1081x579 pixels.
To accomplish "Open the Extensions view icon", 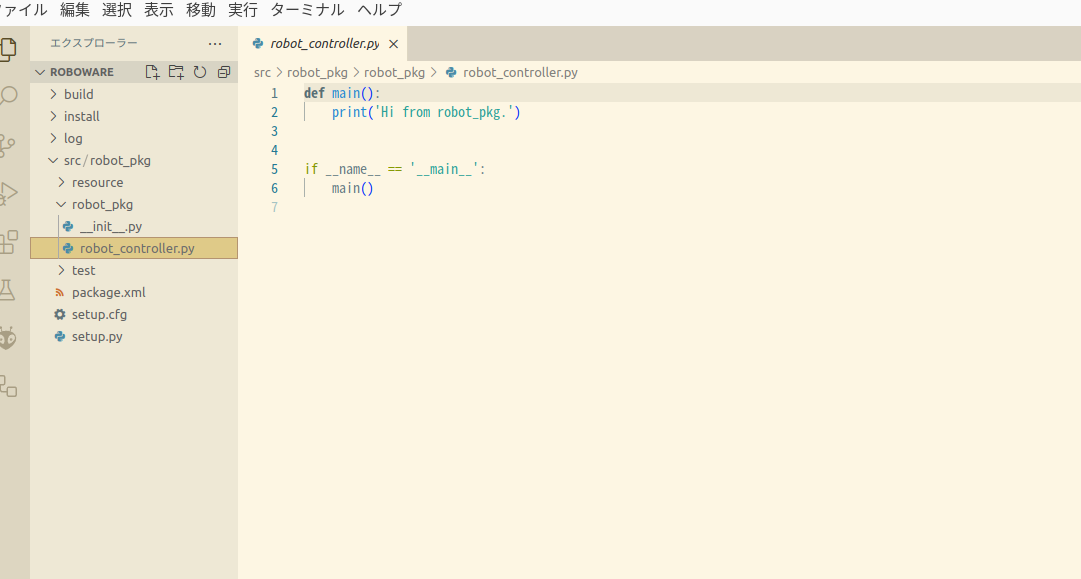I will (x=8, y=241).
